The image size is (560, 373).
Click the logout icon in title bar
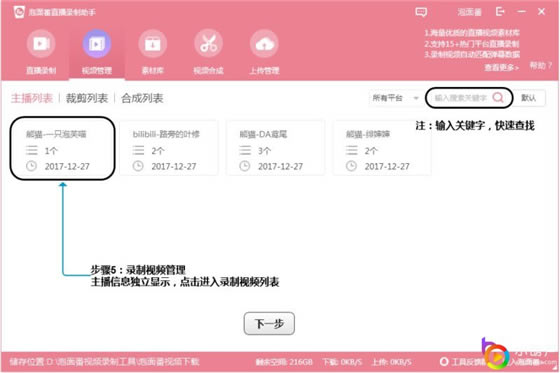[x=500, y=12]
